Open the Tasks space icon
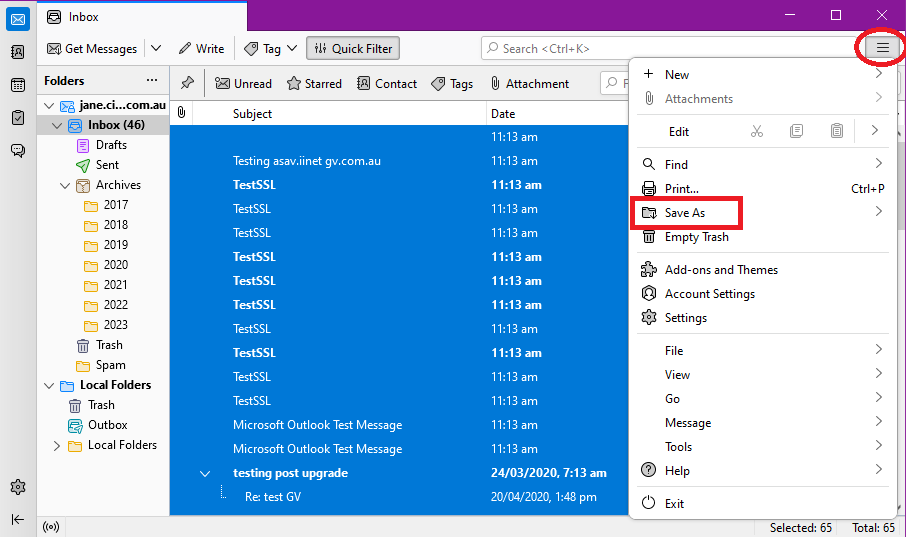906x537 pixels. pos(18,118)
